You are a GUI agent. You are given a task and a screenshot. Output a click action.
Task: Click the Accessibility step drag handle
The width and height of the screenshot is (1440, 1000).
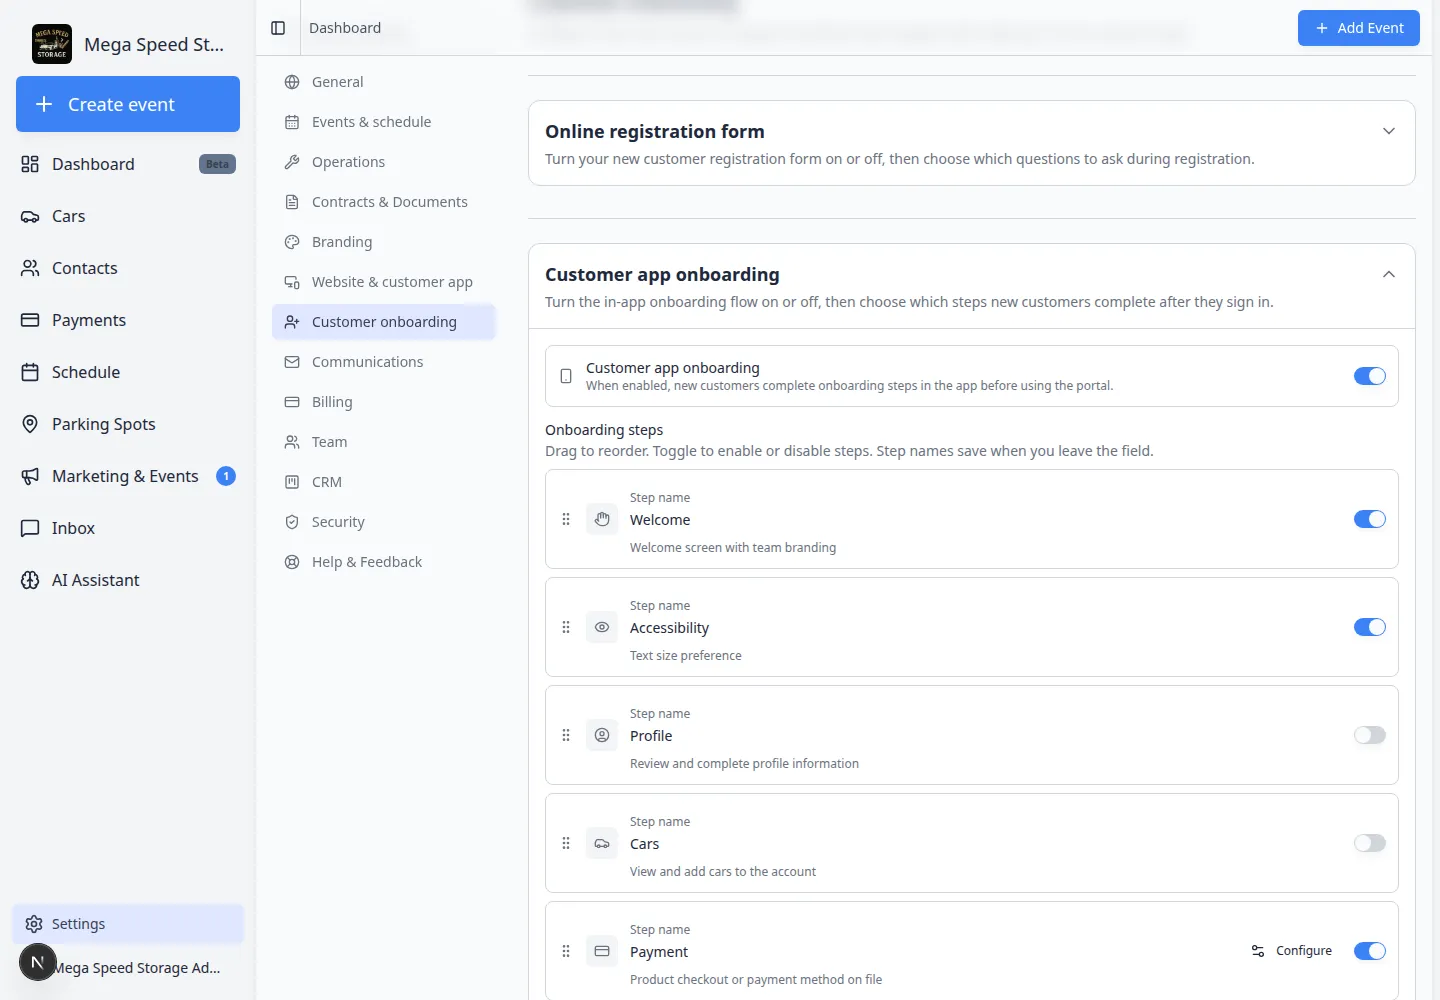coord(566,627)
